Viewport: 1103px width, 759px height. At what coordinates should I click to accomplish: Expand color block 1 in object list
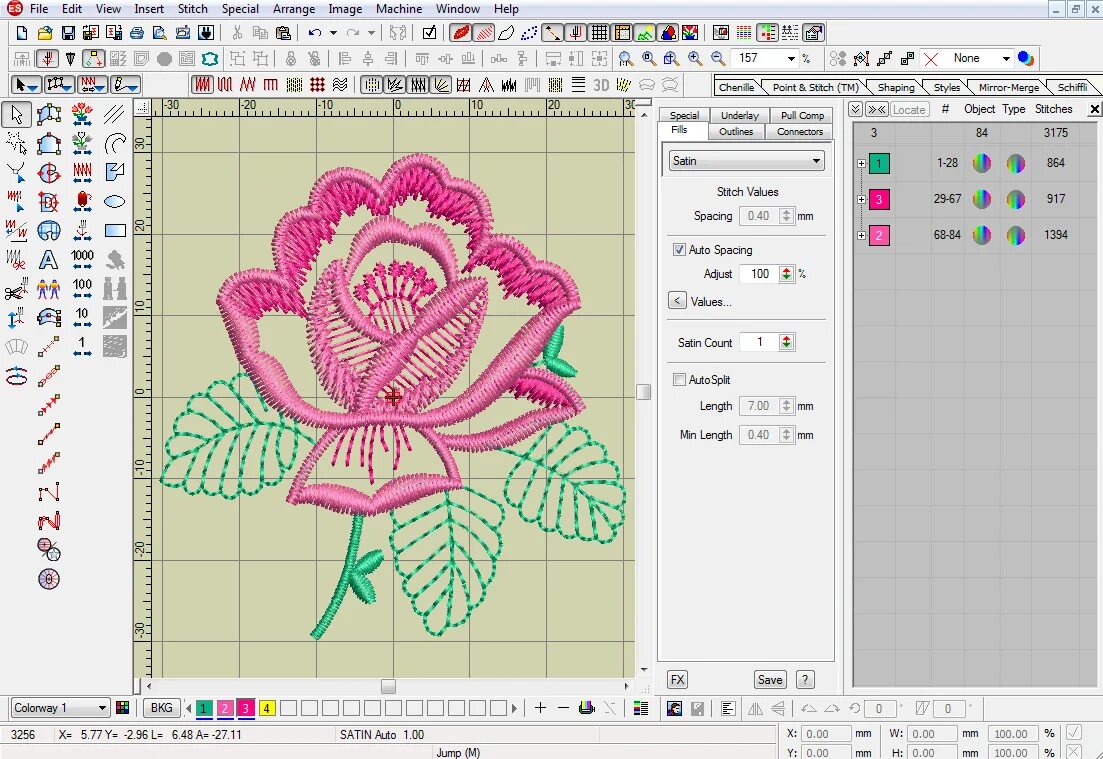tap(861, 163)
